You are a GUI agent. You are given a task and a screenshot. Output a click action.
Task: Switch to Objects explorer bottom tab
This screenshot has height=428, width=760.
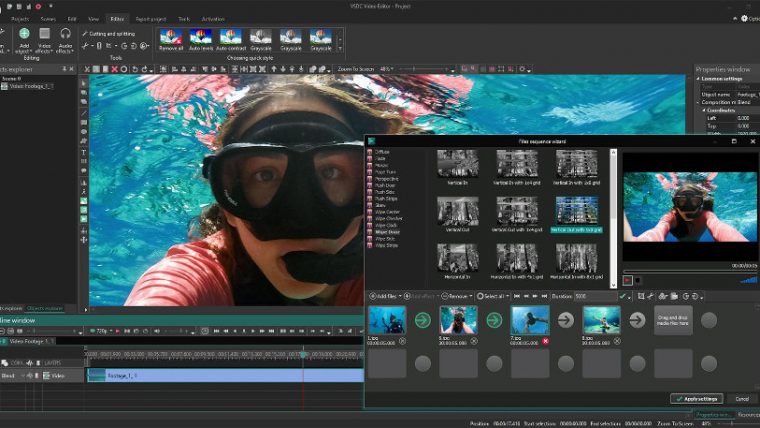45,308
